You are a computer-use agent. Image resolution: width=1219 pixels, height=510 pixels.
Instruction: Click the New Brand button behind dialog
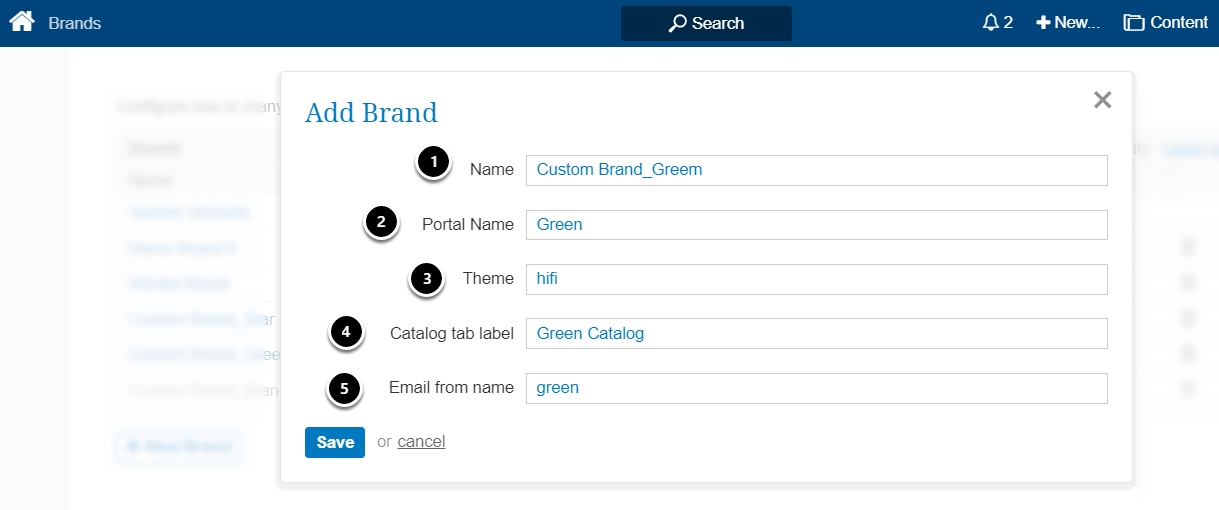click(x=179, y=446)
